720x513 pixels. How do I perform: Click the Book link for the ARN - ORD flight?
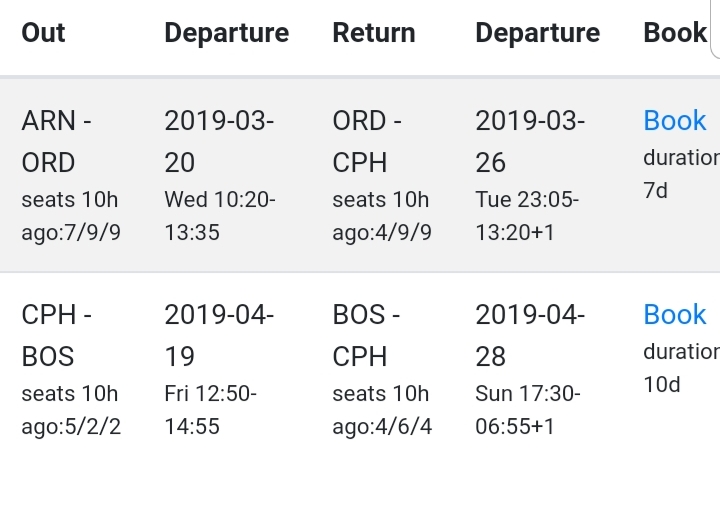[x=675, y=121]
